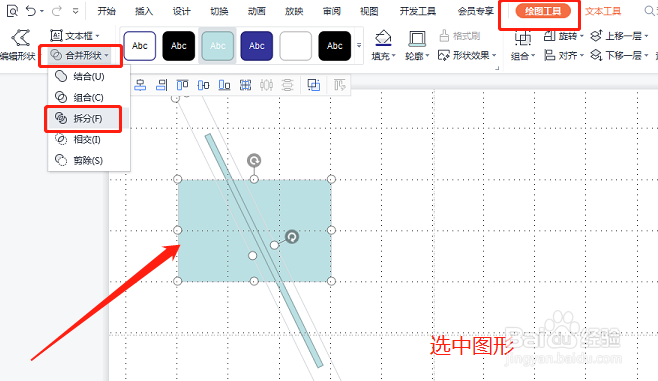Click the group shapes icon above 组合

point(523,39)
